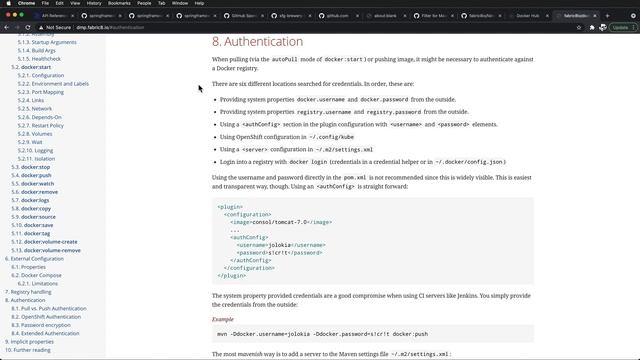Go to 5.3 docker:stop section
The image size is (640, 360).
tap(31, 167)
